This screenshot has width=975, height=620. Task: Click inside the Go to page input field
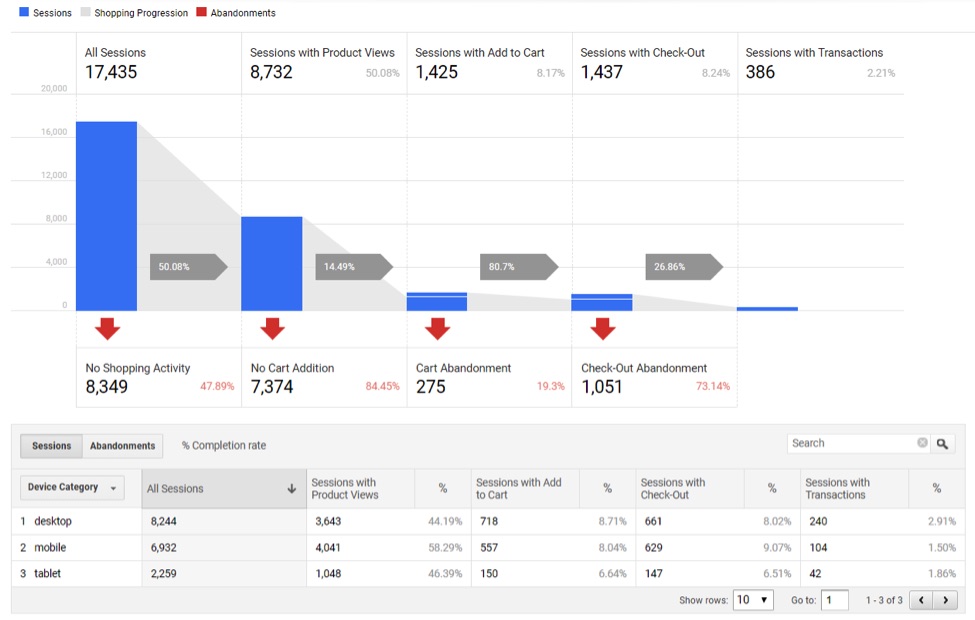click(x=837, y=599)
